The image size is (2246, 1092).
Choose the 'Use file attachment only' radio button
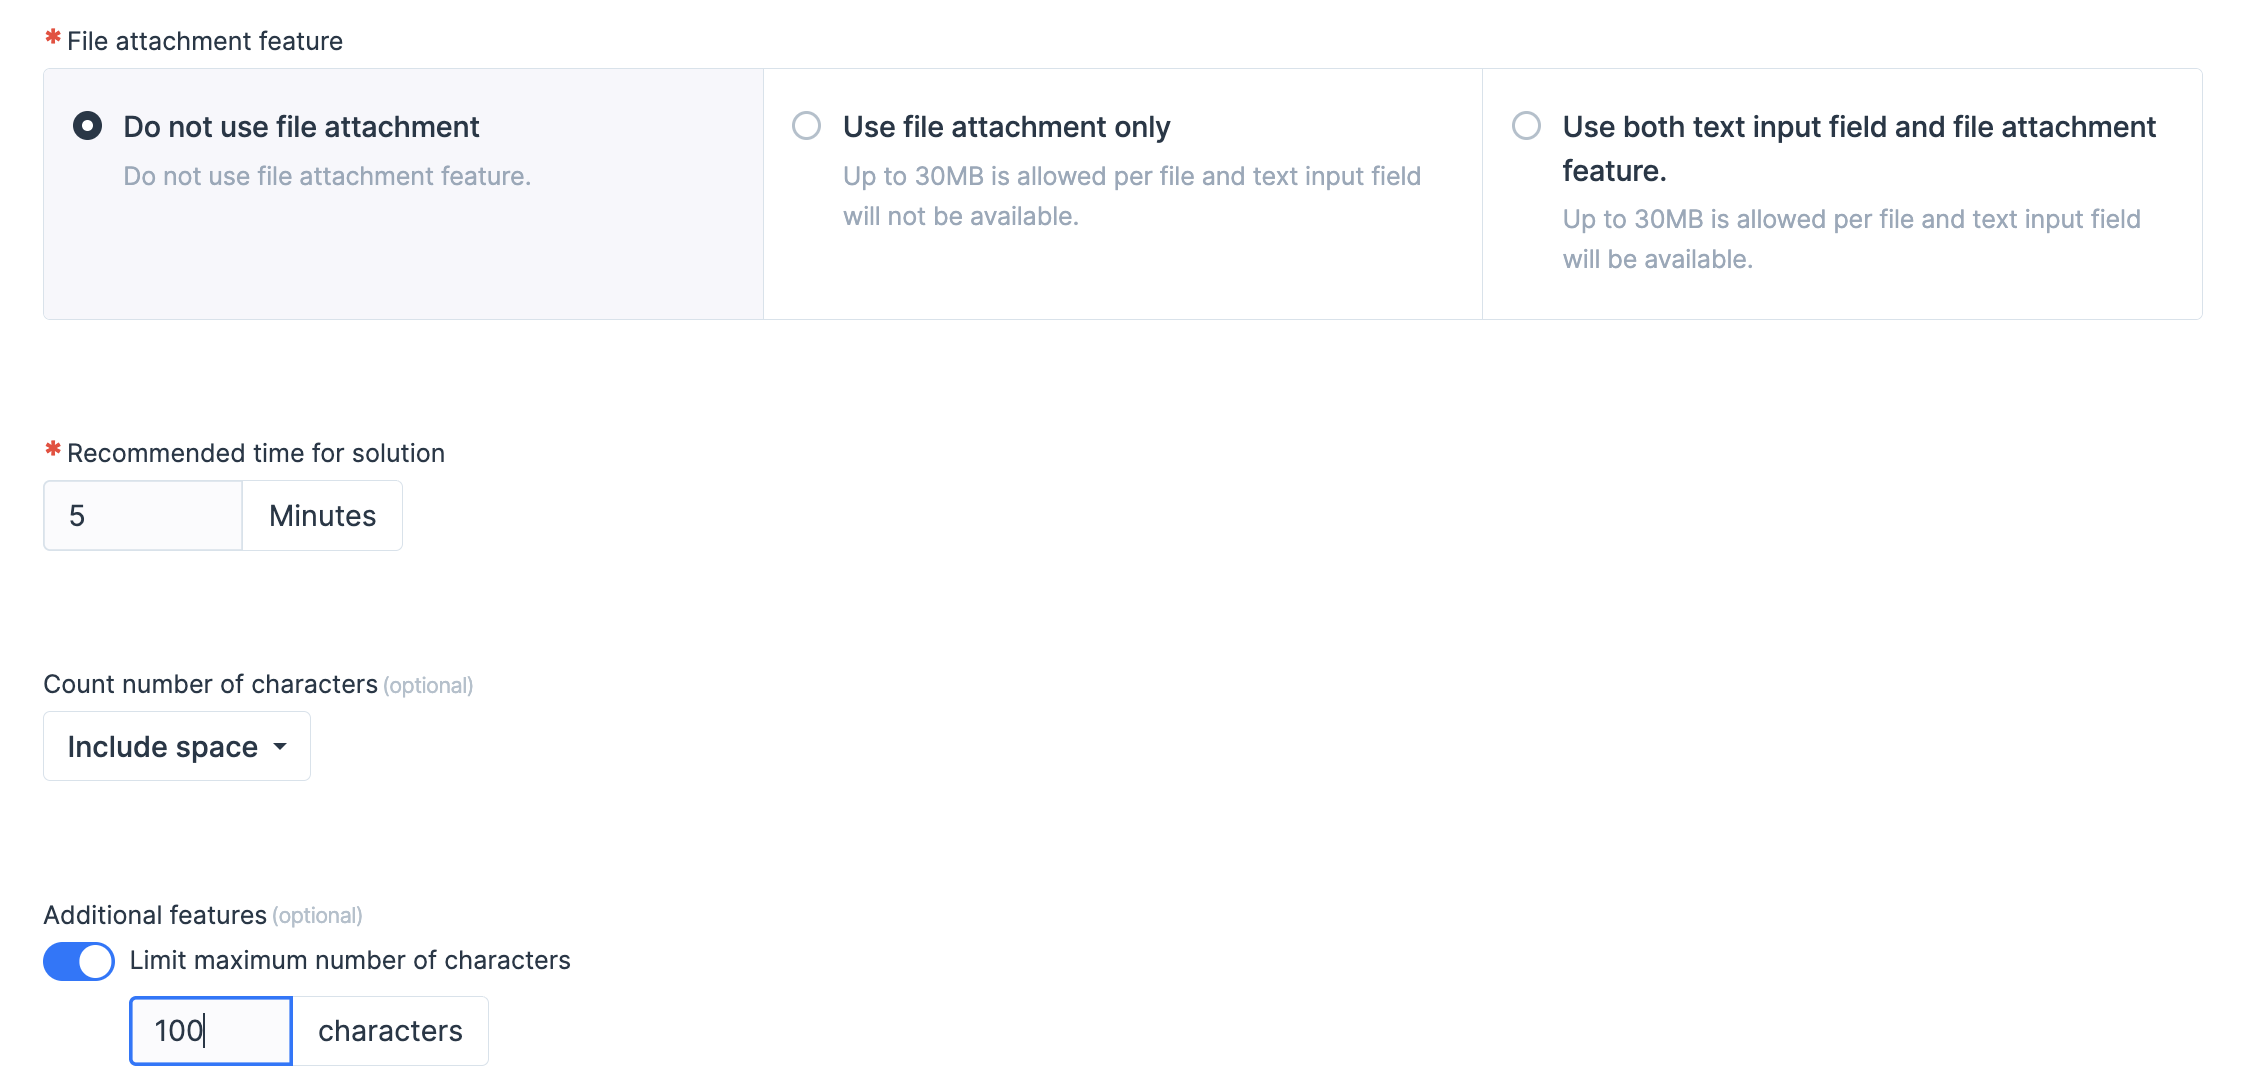pyautogui.click(x=807, y=126)
